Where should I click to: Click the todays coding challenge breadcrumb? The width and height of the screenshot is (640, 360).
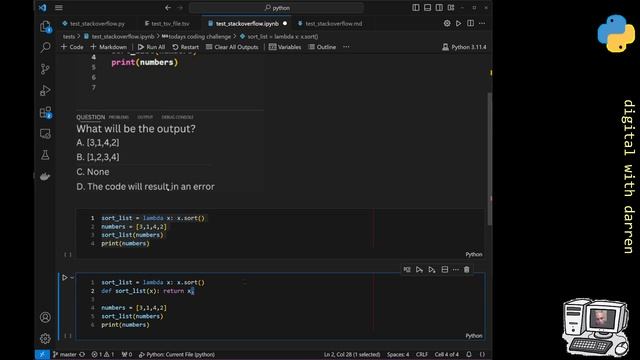(x=196, y=37)
